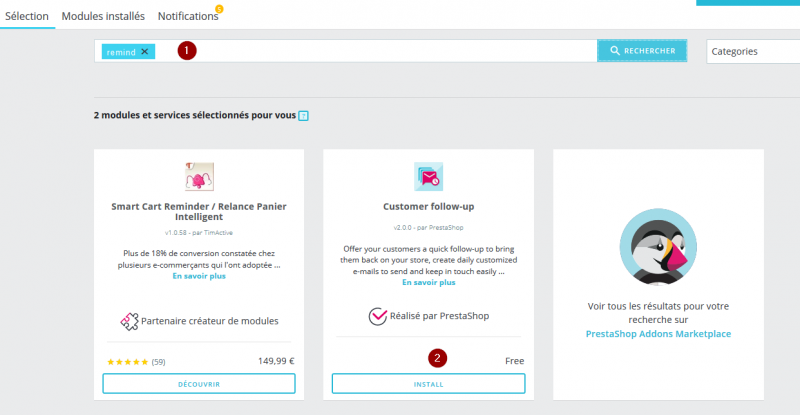Click the Rechercher search button
Screen dimensions: 800x415
tap(642, 51)
